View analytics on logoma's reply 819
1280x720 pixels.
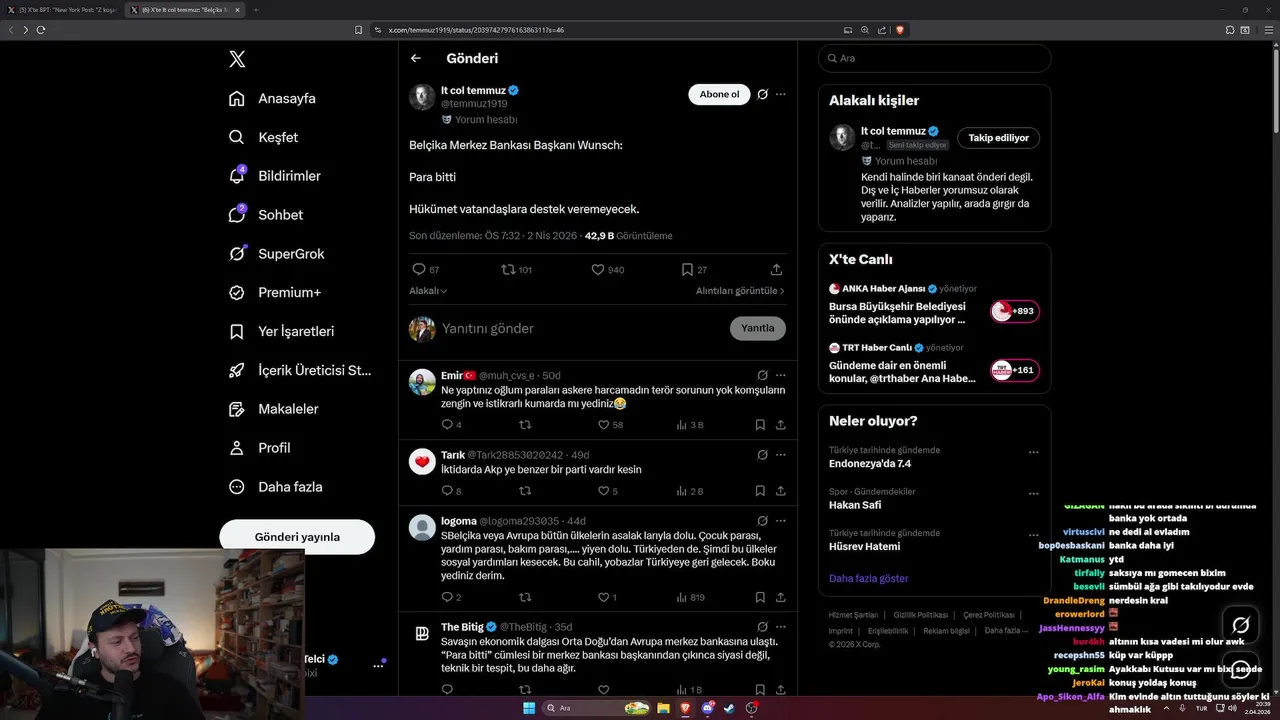click(690, 597)
